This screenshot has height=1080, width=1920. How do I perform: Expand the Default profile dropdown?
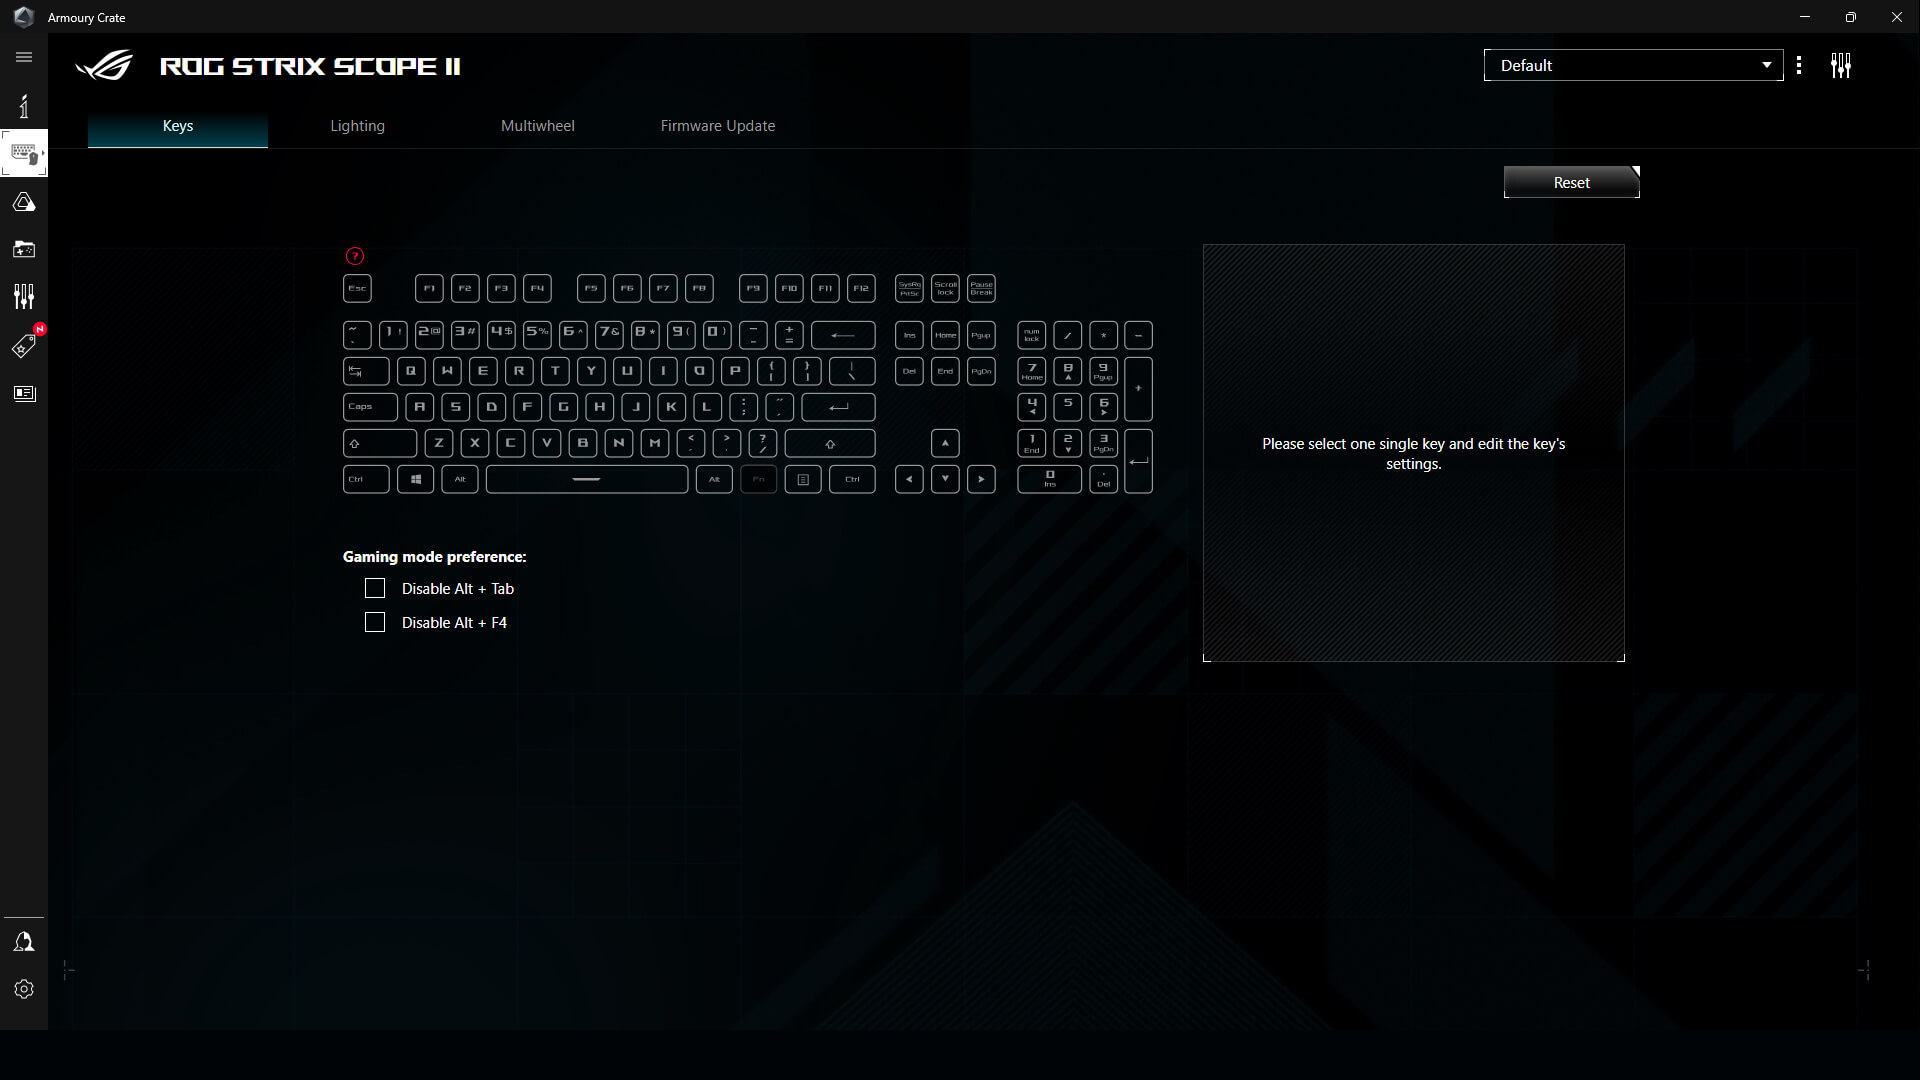1633,65
